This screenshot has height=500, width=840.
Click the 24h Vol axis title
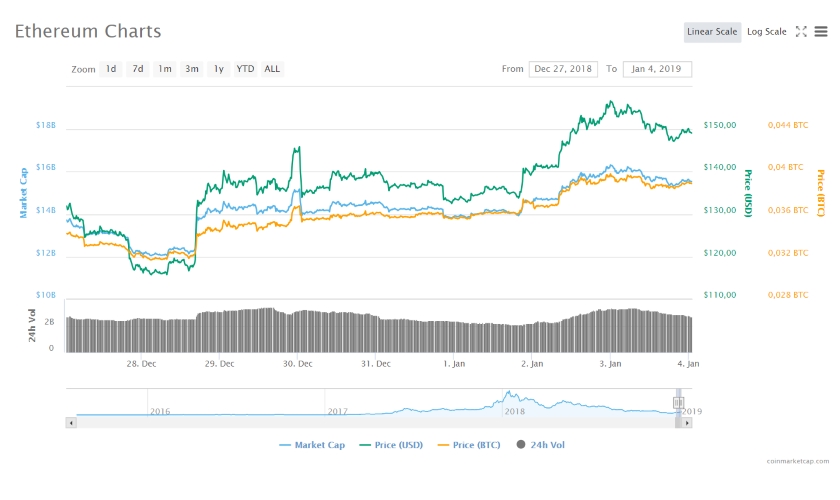pyautogui.click(x=32, y=325)
